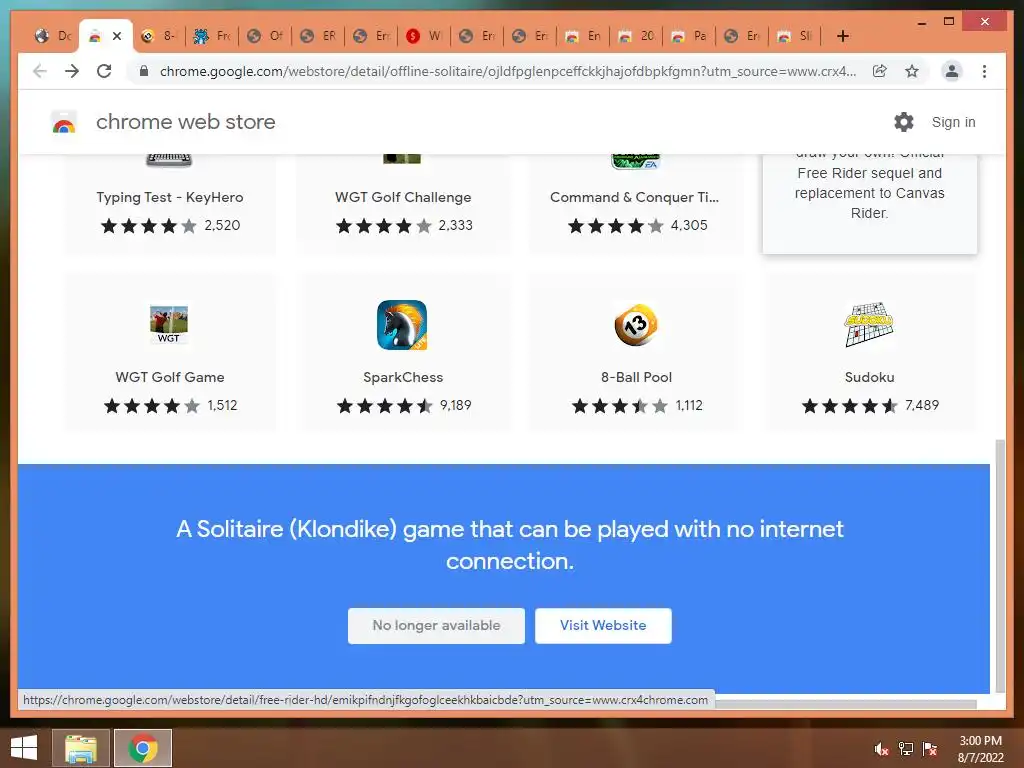Click the muted volume tray icon
This screenshot has width=1024, height=768.
click(881, 749)
